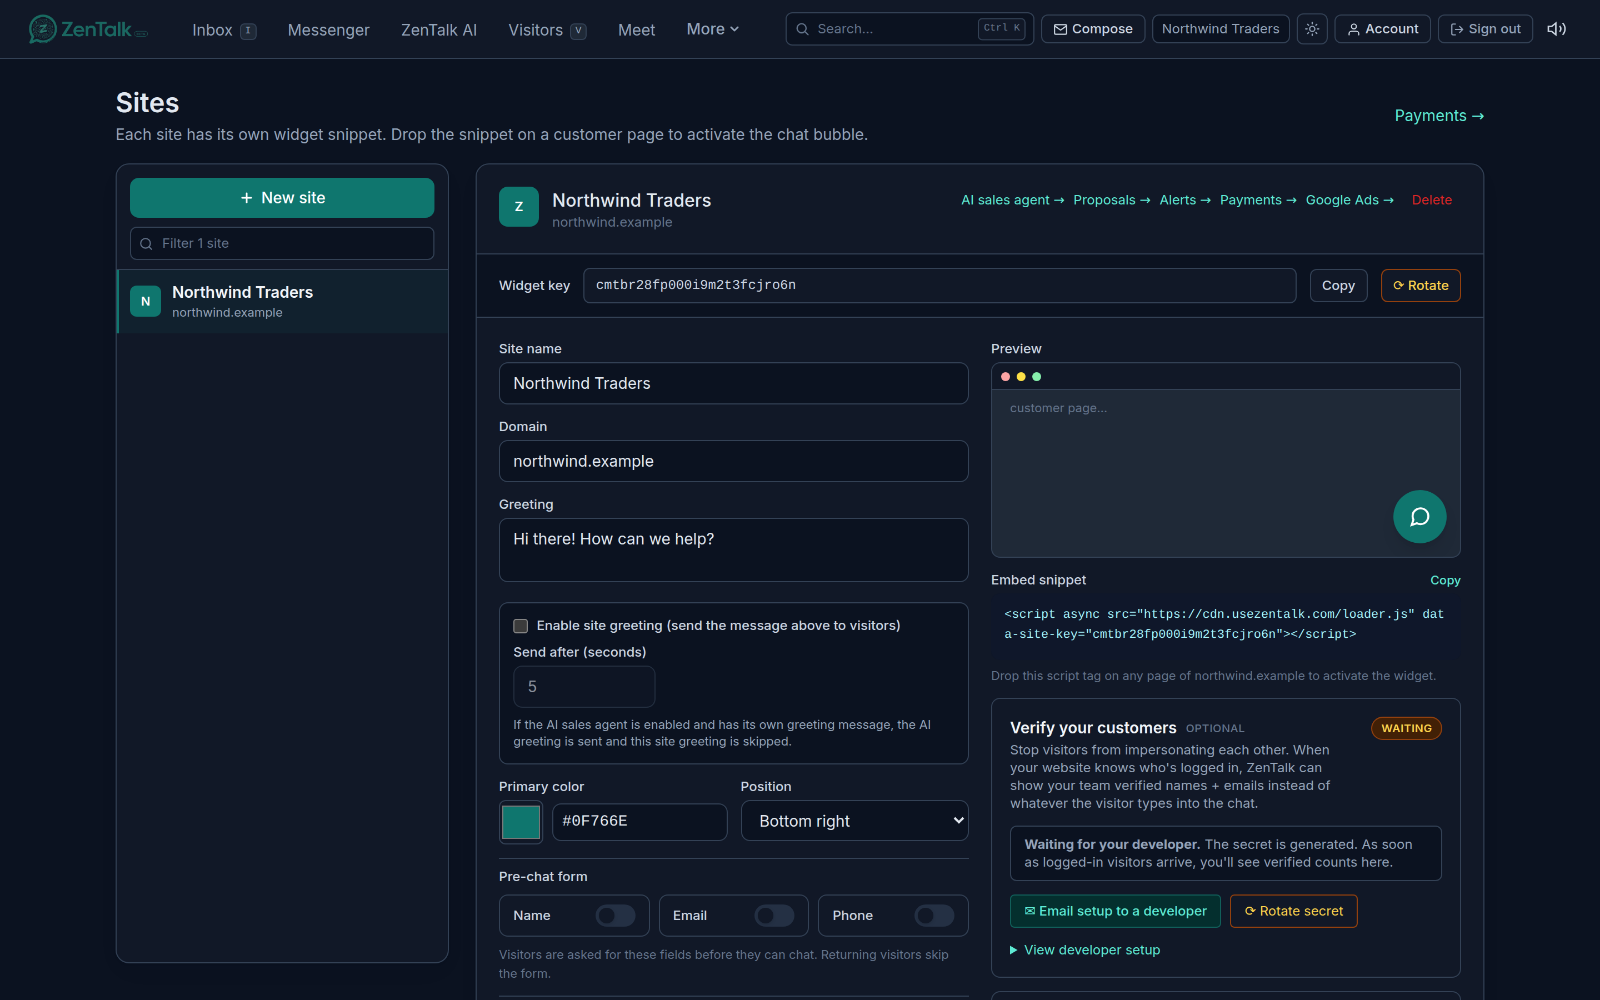Screen dimensions: 1600x1000
Task: Open the More menu dropdown
Action: [713, 29]
